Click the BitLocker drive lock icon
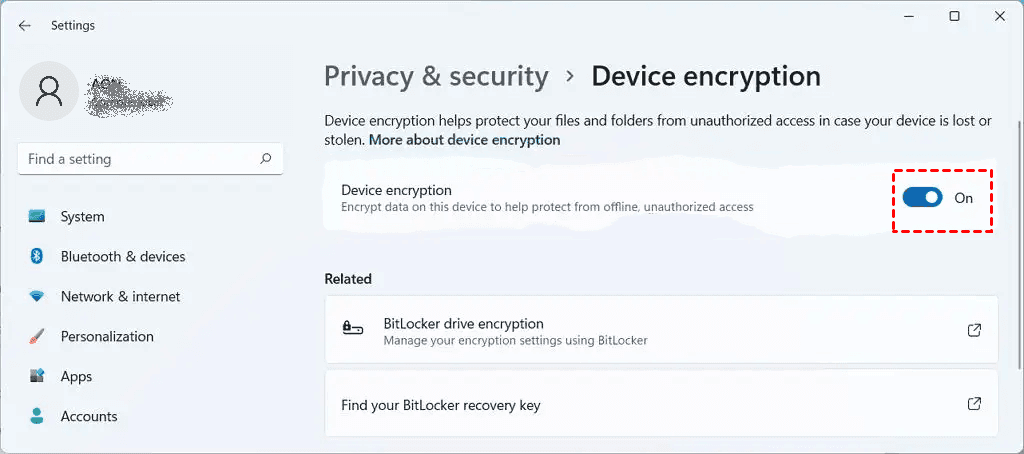 click(x=352, y=328)
